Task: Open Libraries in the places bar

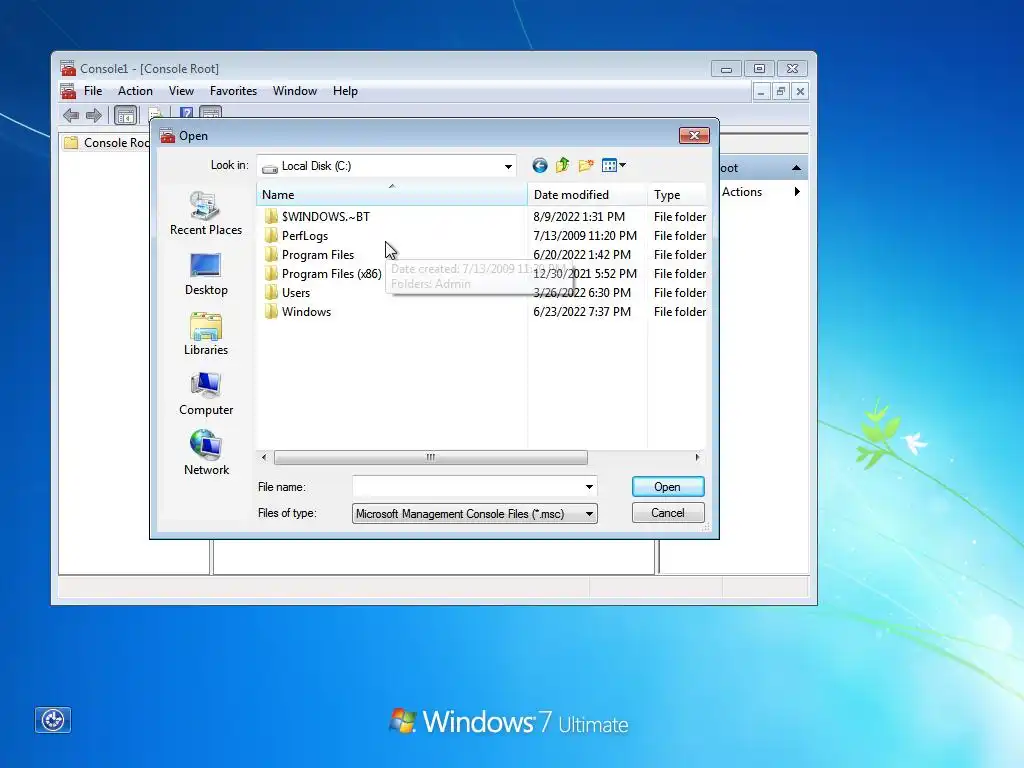Action: pos(206,334)
